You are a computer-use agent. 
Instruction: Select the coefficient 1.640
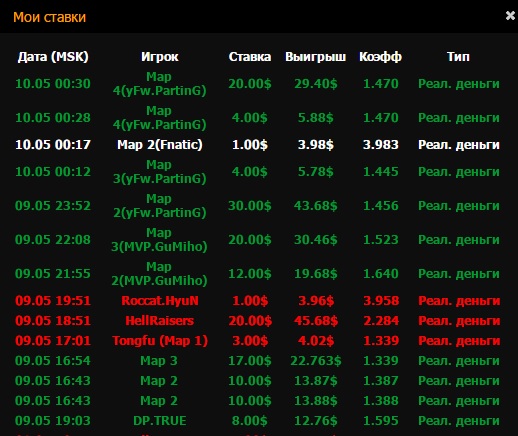coord(380,274)
